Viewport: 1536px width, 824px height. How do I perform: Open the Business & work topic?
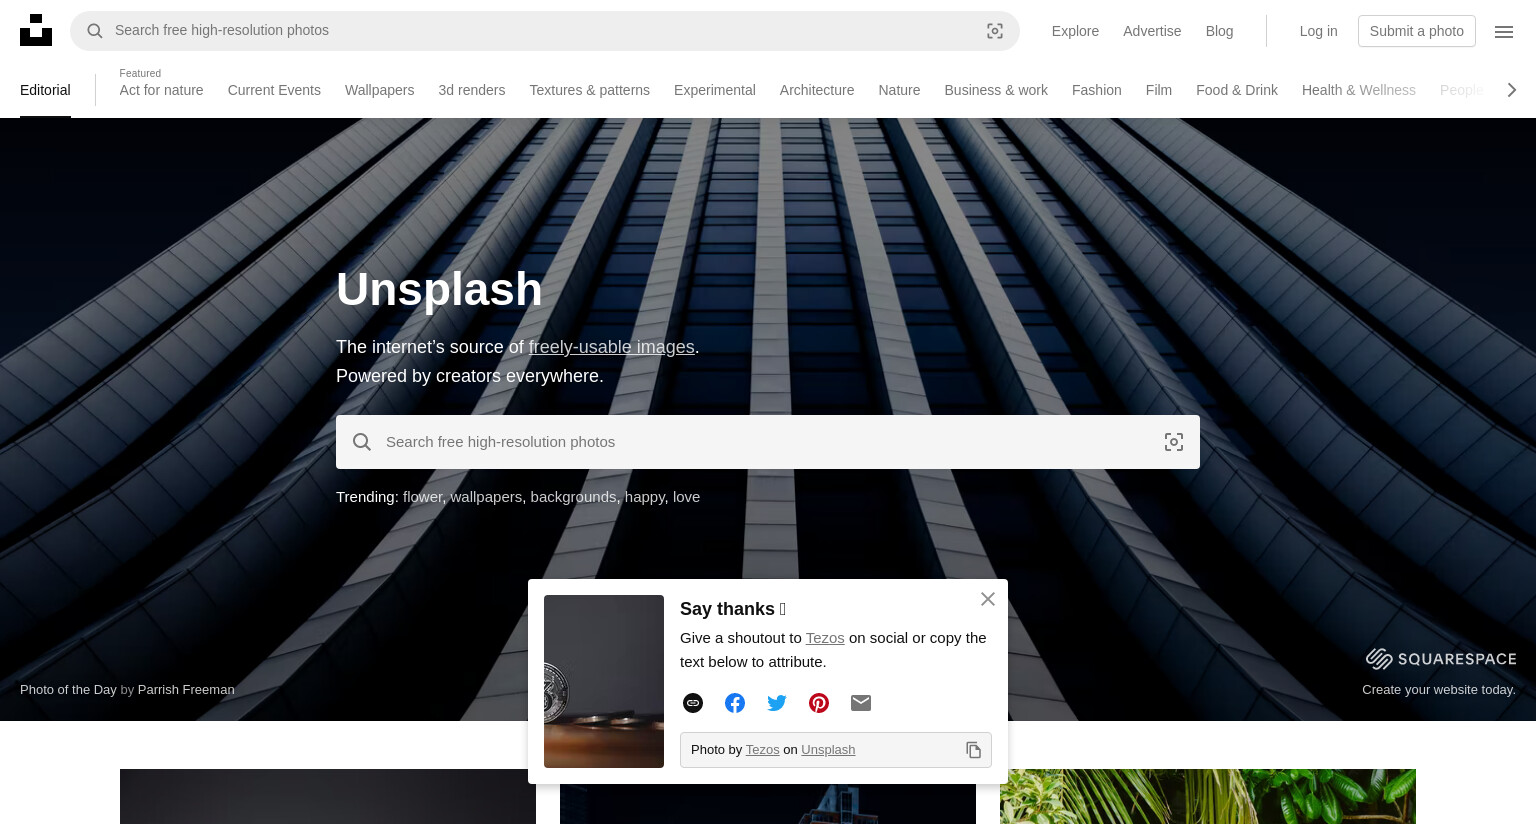[x=996, y=90]
